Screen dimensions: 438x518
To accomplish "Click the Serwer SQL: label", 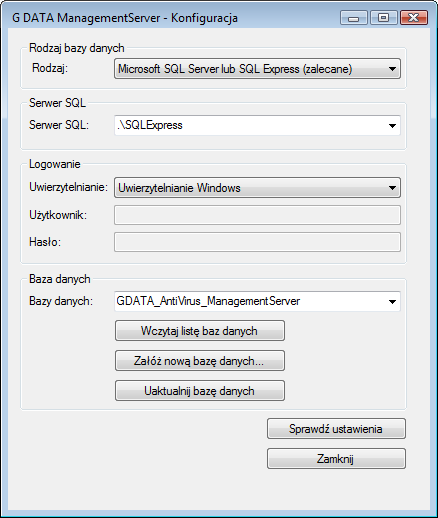I will [59, 125].
